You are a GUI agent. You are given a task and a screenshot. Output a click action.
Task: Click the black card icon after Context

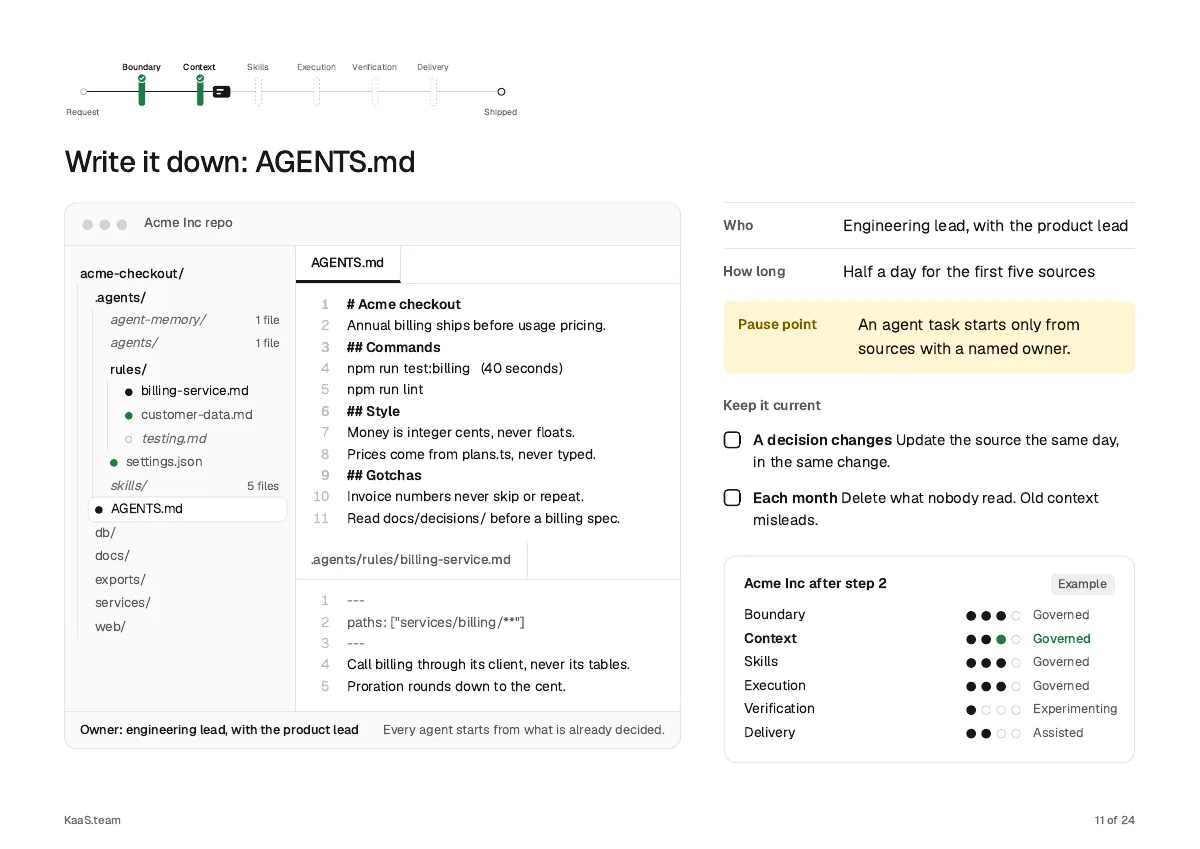tap(221, 92)
